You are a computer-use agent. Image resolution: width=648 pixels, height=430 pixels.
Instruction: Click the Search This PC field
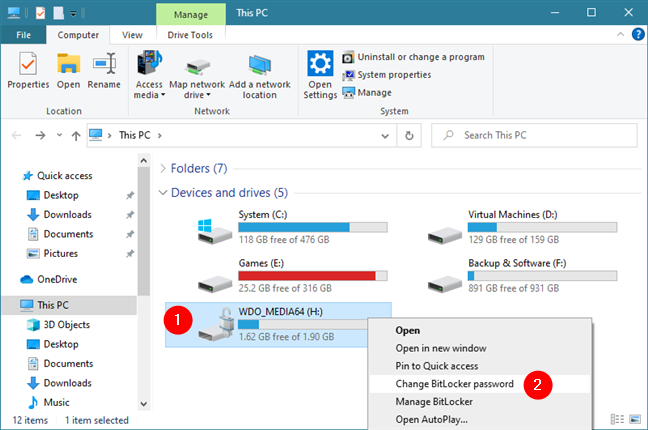(x=534, y=135)
